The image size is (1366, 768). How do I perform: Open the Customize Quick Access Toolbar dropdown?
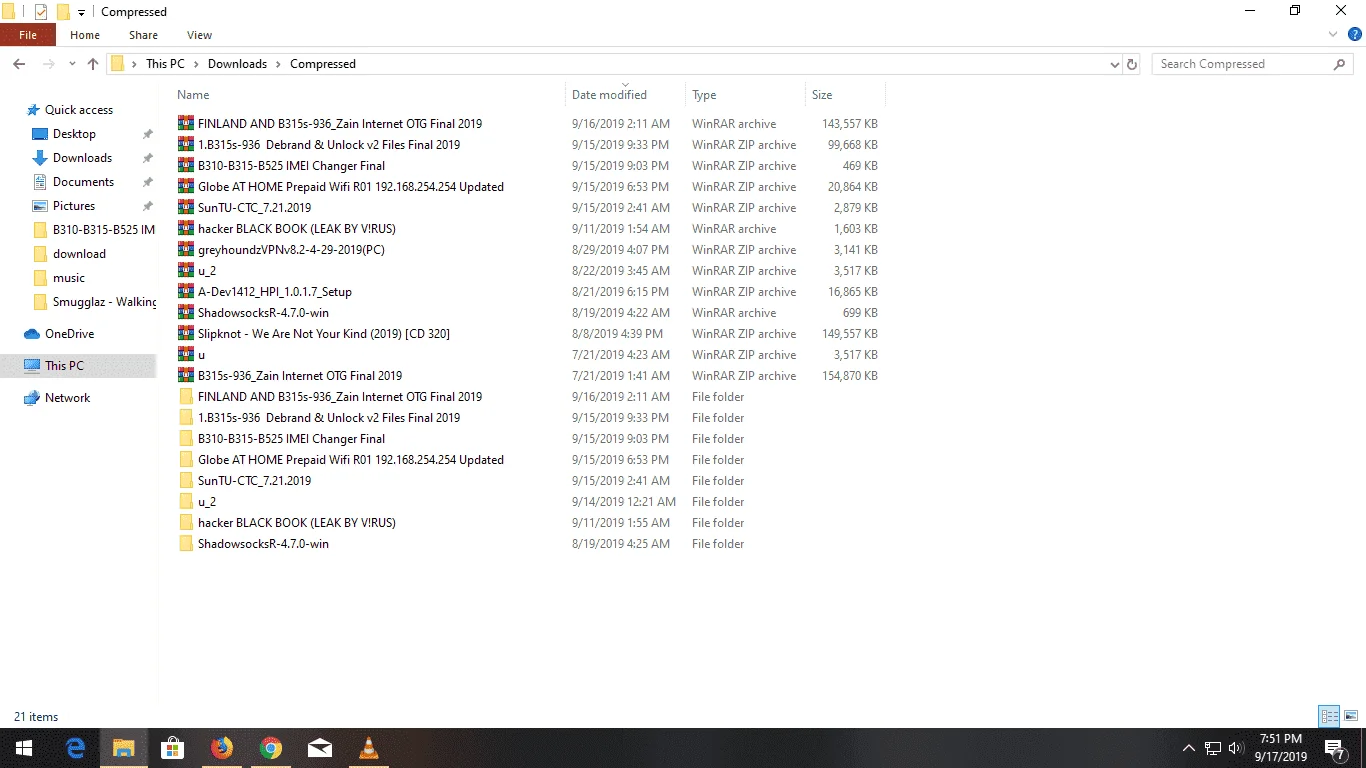click(81, 12)
